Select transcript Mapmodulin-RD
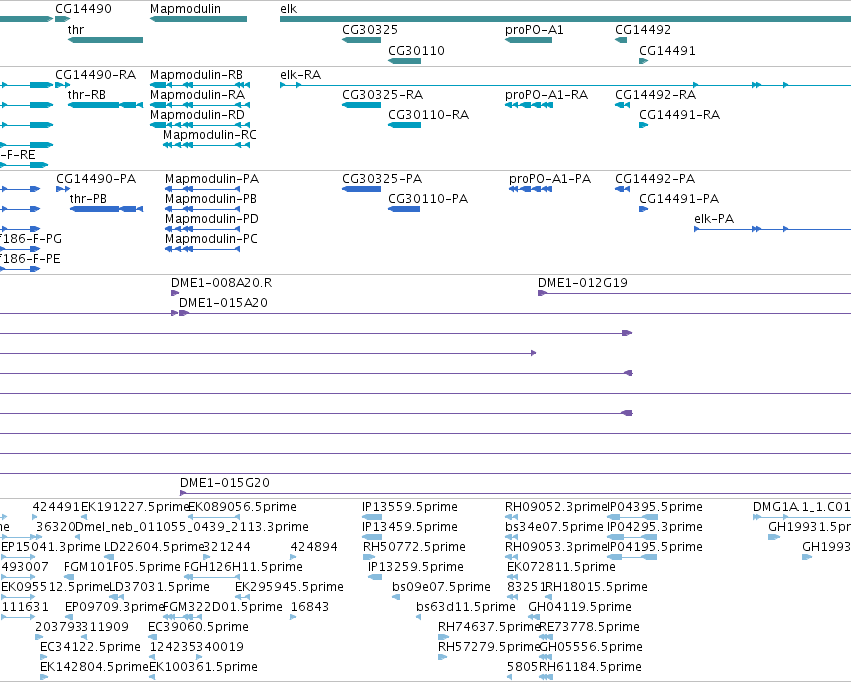This screenshot has width=851, height=682. [197, 114]
